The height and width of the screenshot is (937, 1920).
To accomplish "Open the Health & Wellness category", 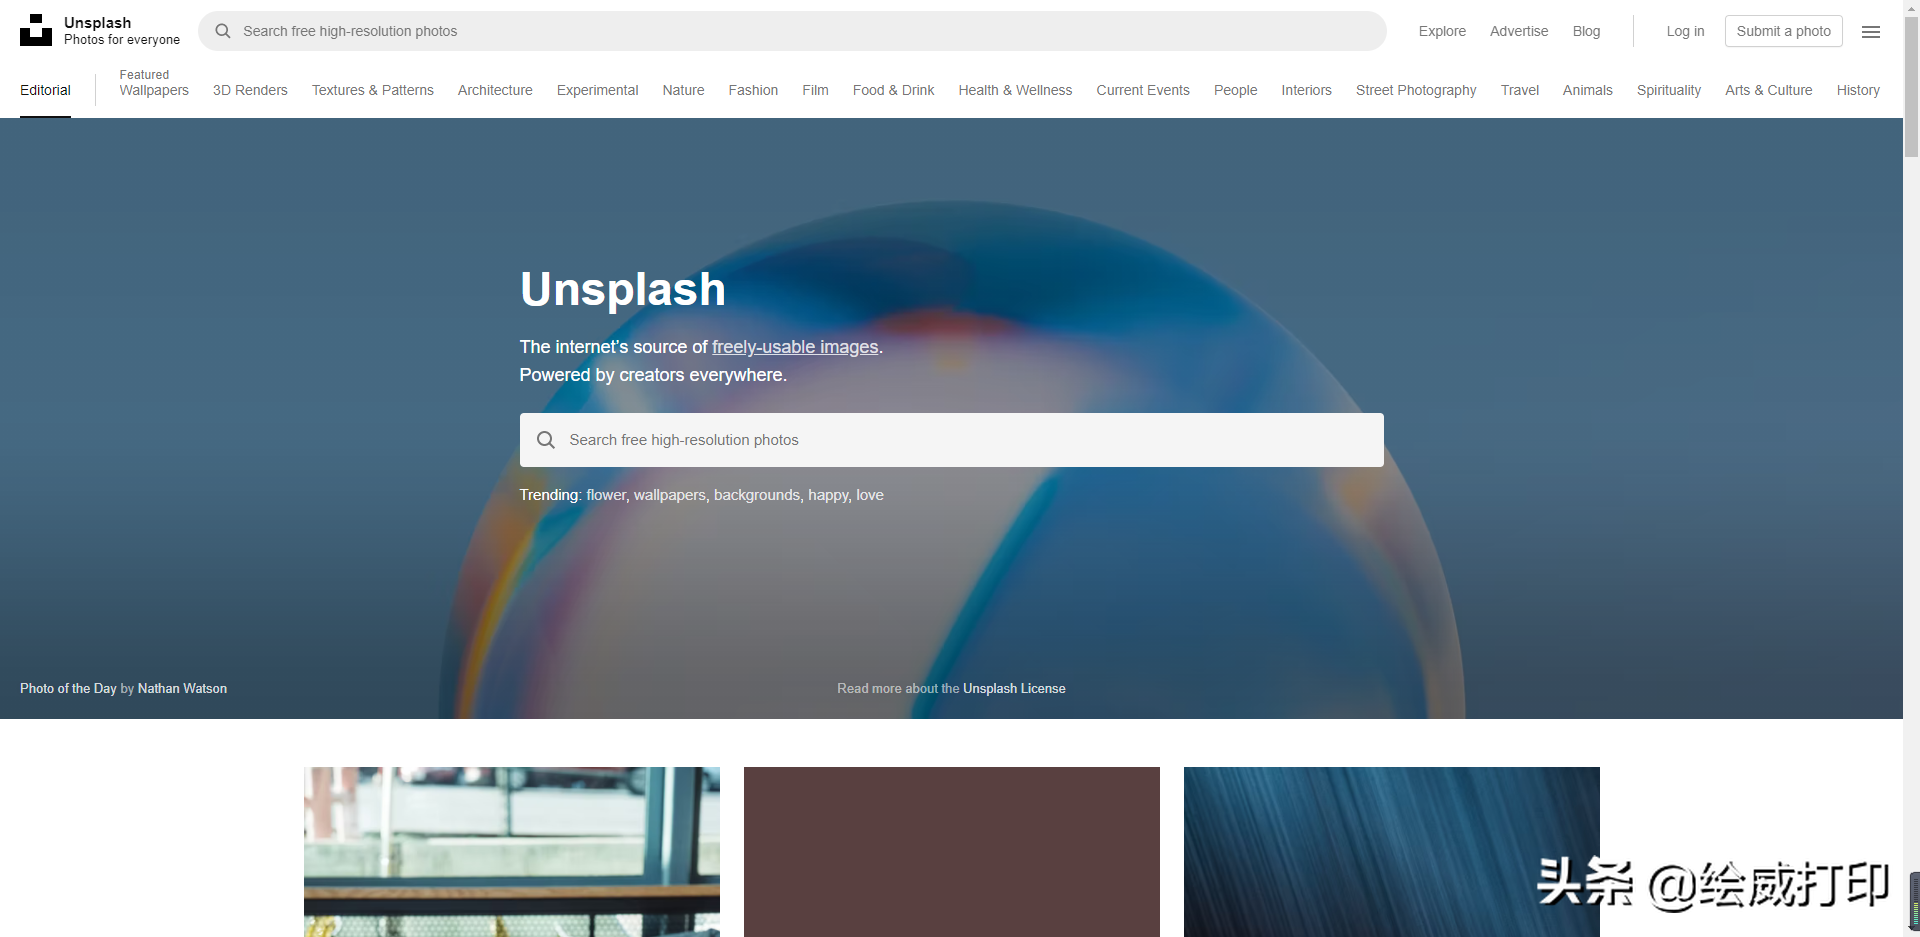I will click(1015, 90).
